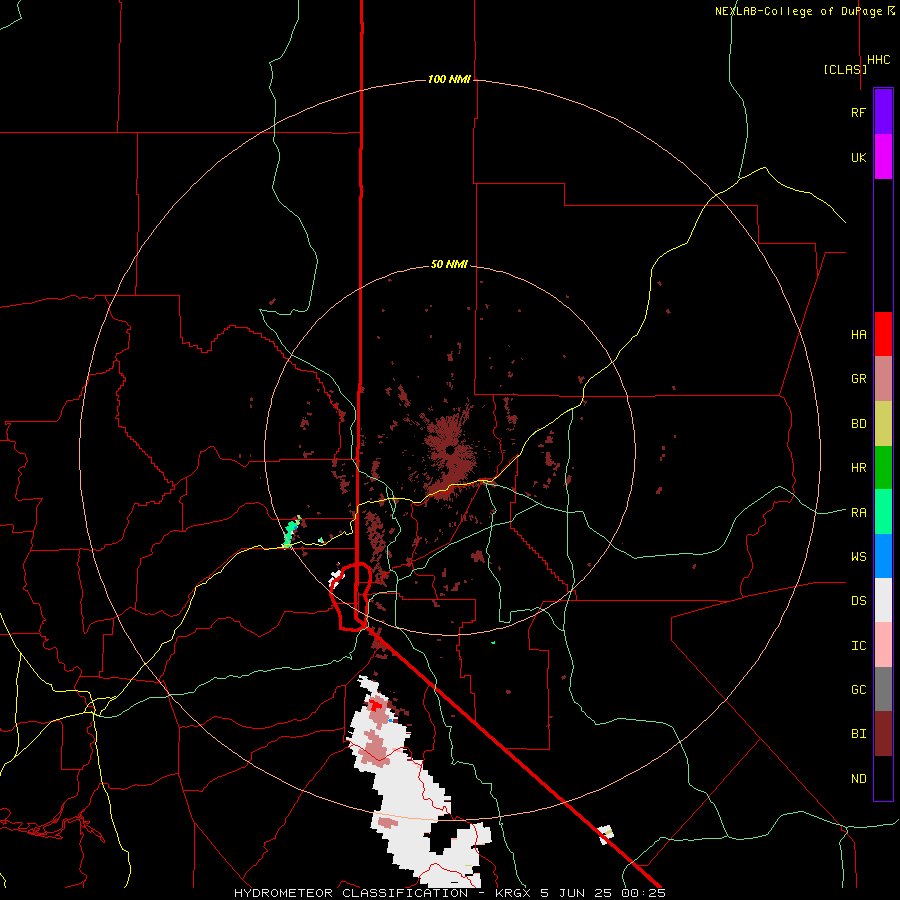Click the GC gray legend swatch
Image resolution: width=900 pixels, height=900 pixels.
point(883,689)
